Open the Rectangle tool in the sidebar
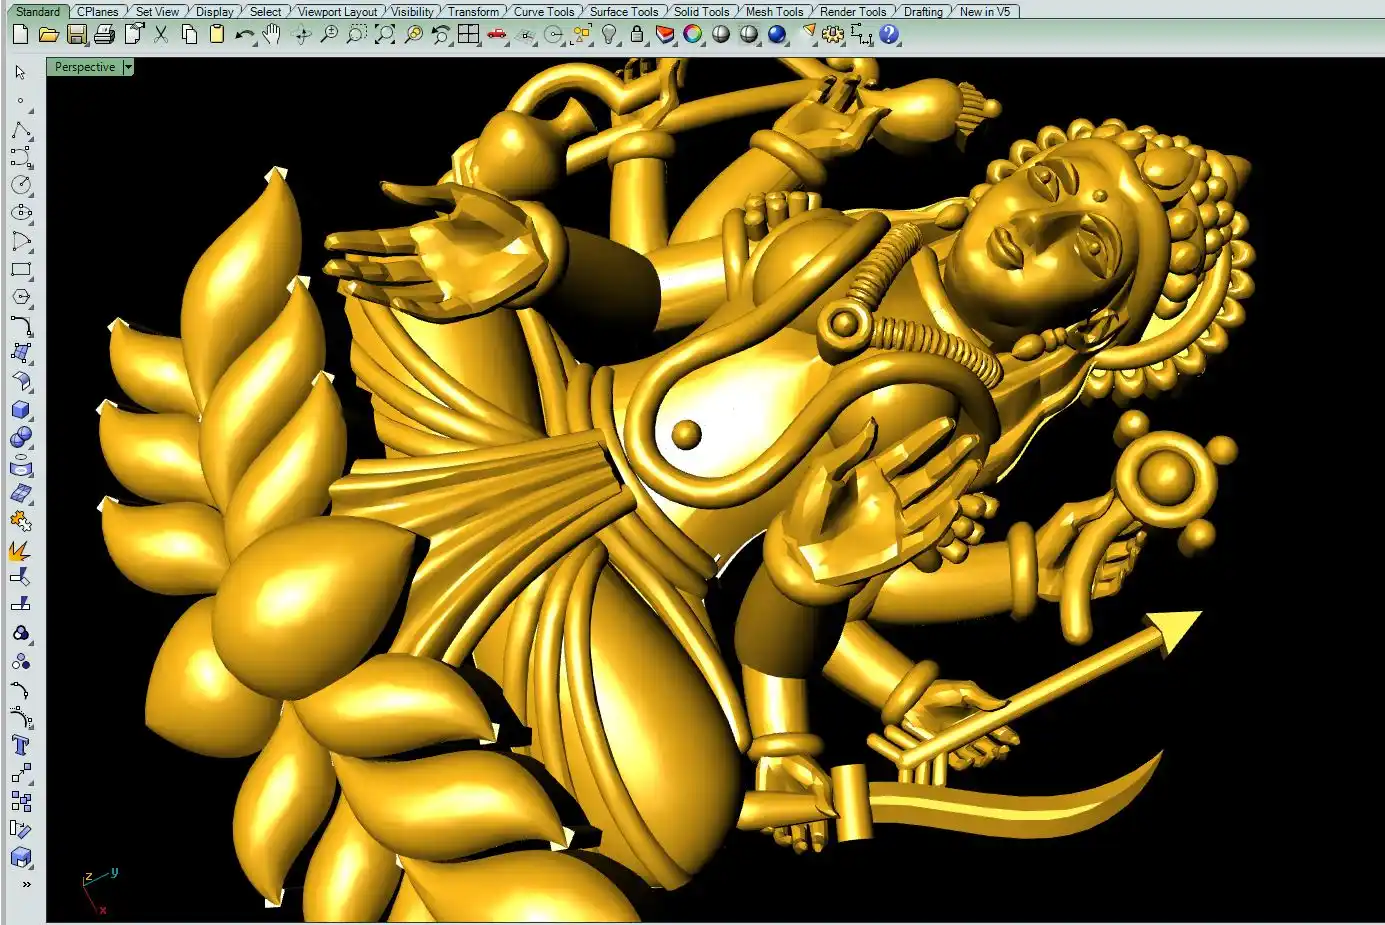1385x925 pixels. click(20, 270)
